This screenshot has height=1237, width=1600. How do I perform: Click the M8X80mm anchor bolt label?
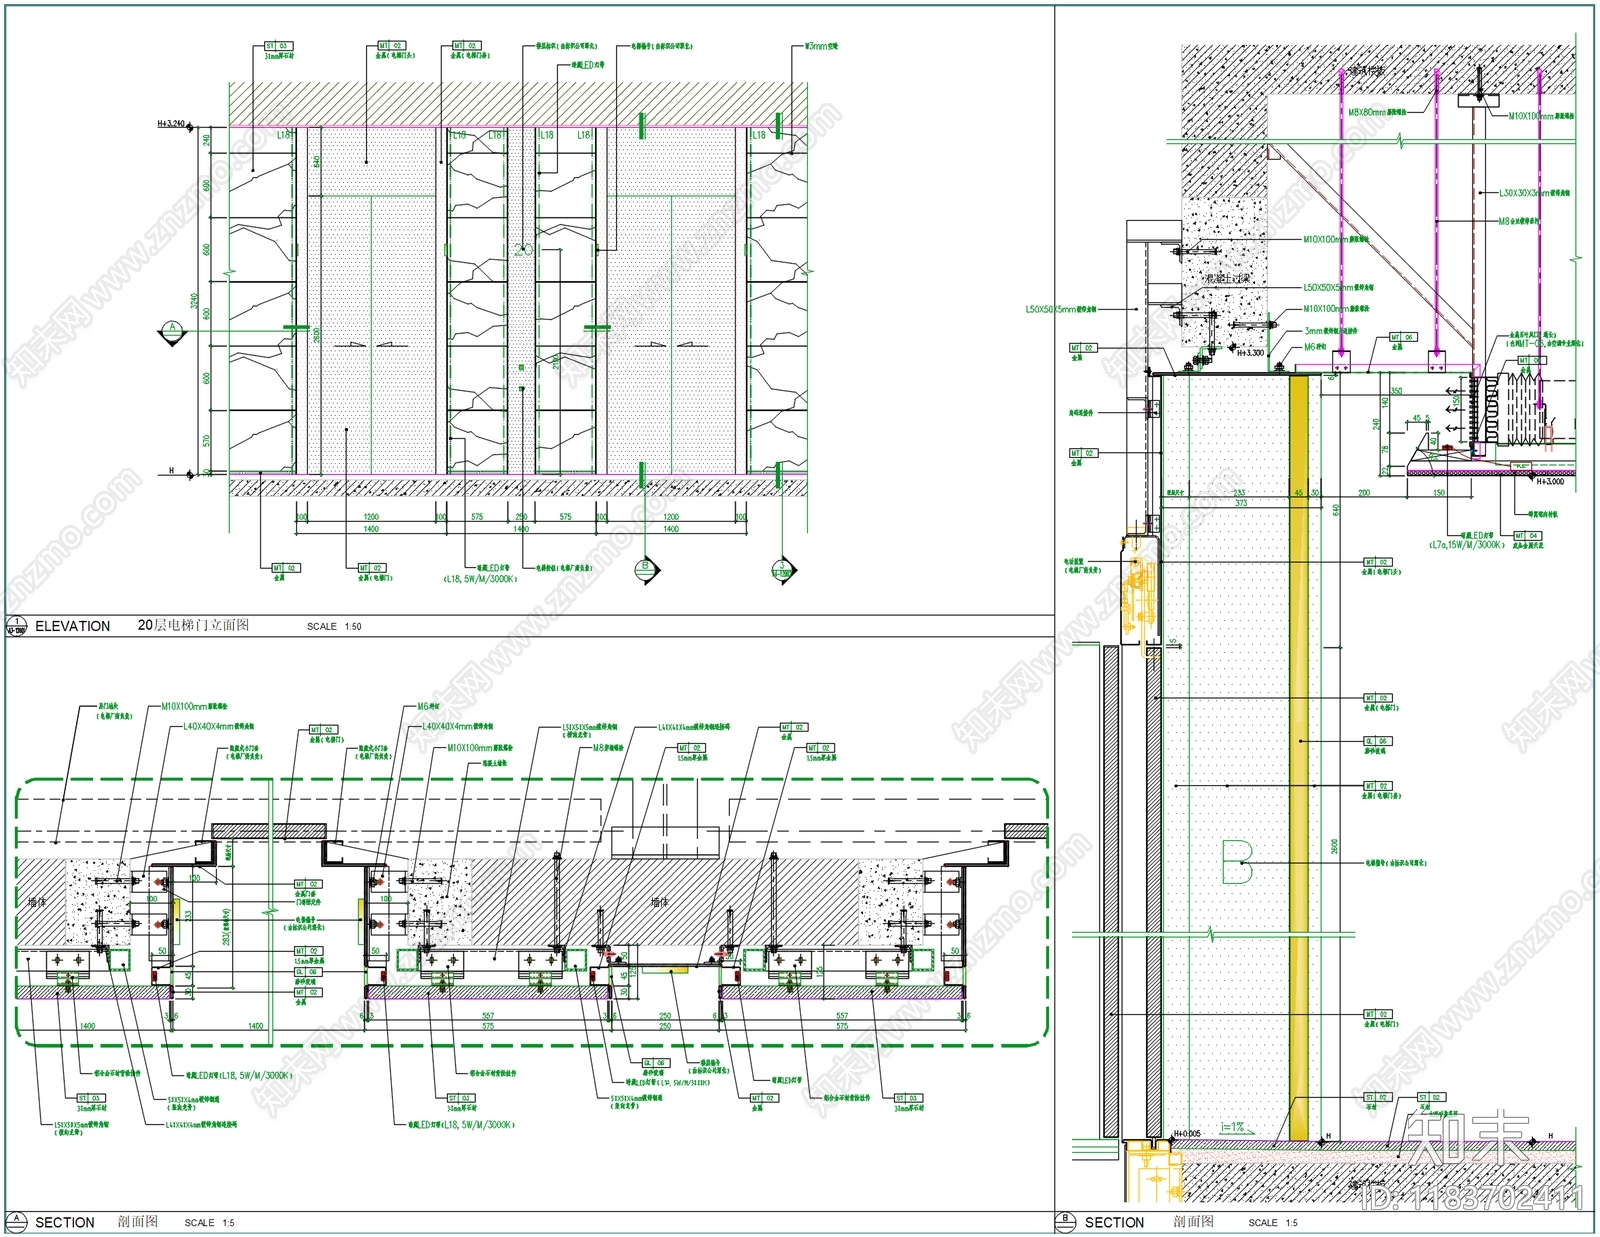tap(1376, 113)
